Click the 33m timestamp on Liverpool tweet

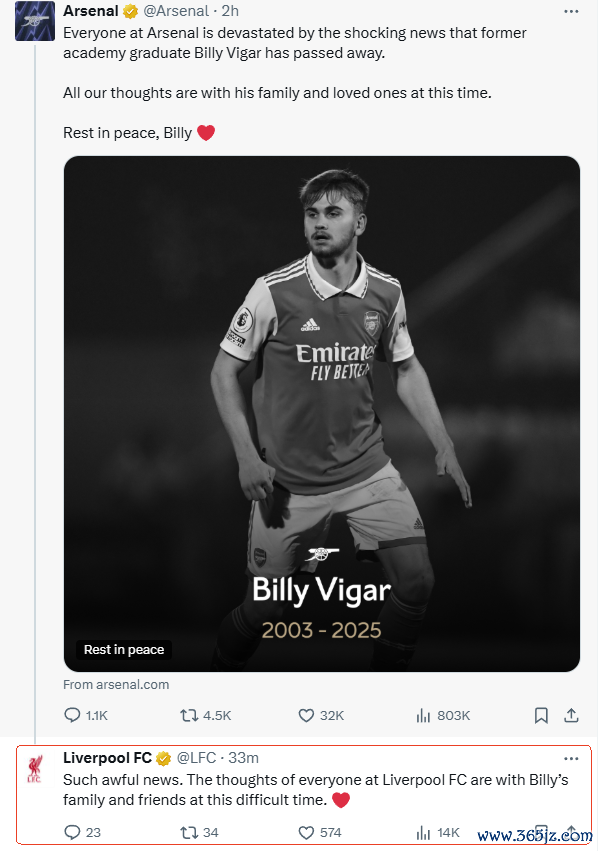(244, 758)
